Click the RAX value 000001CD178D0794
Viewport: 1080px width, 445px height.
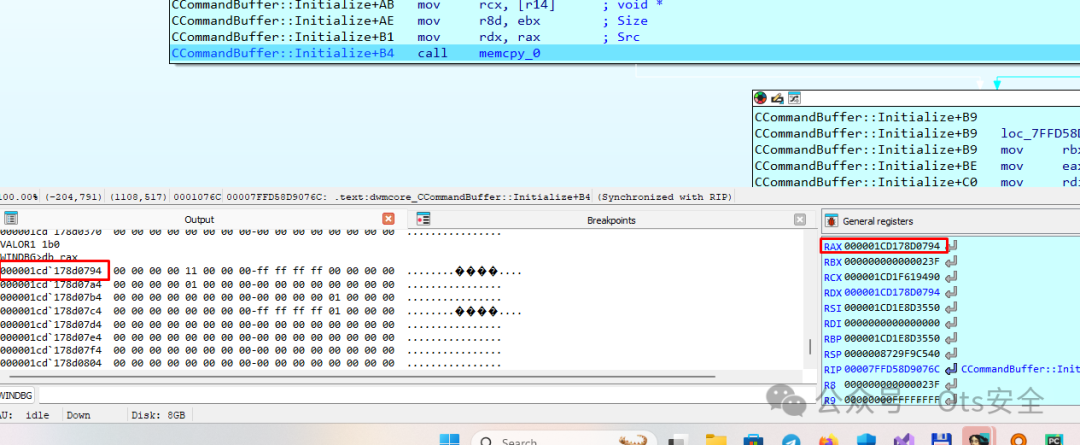892,246
